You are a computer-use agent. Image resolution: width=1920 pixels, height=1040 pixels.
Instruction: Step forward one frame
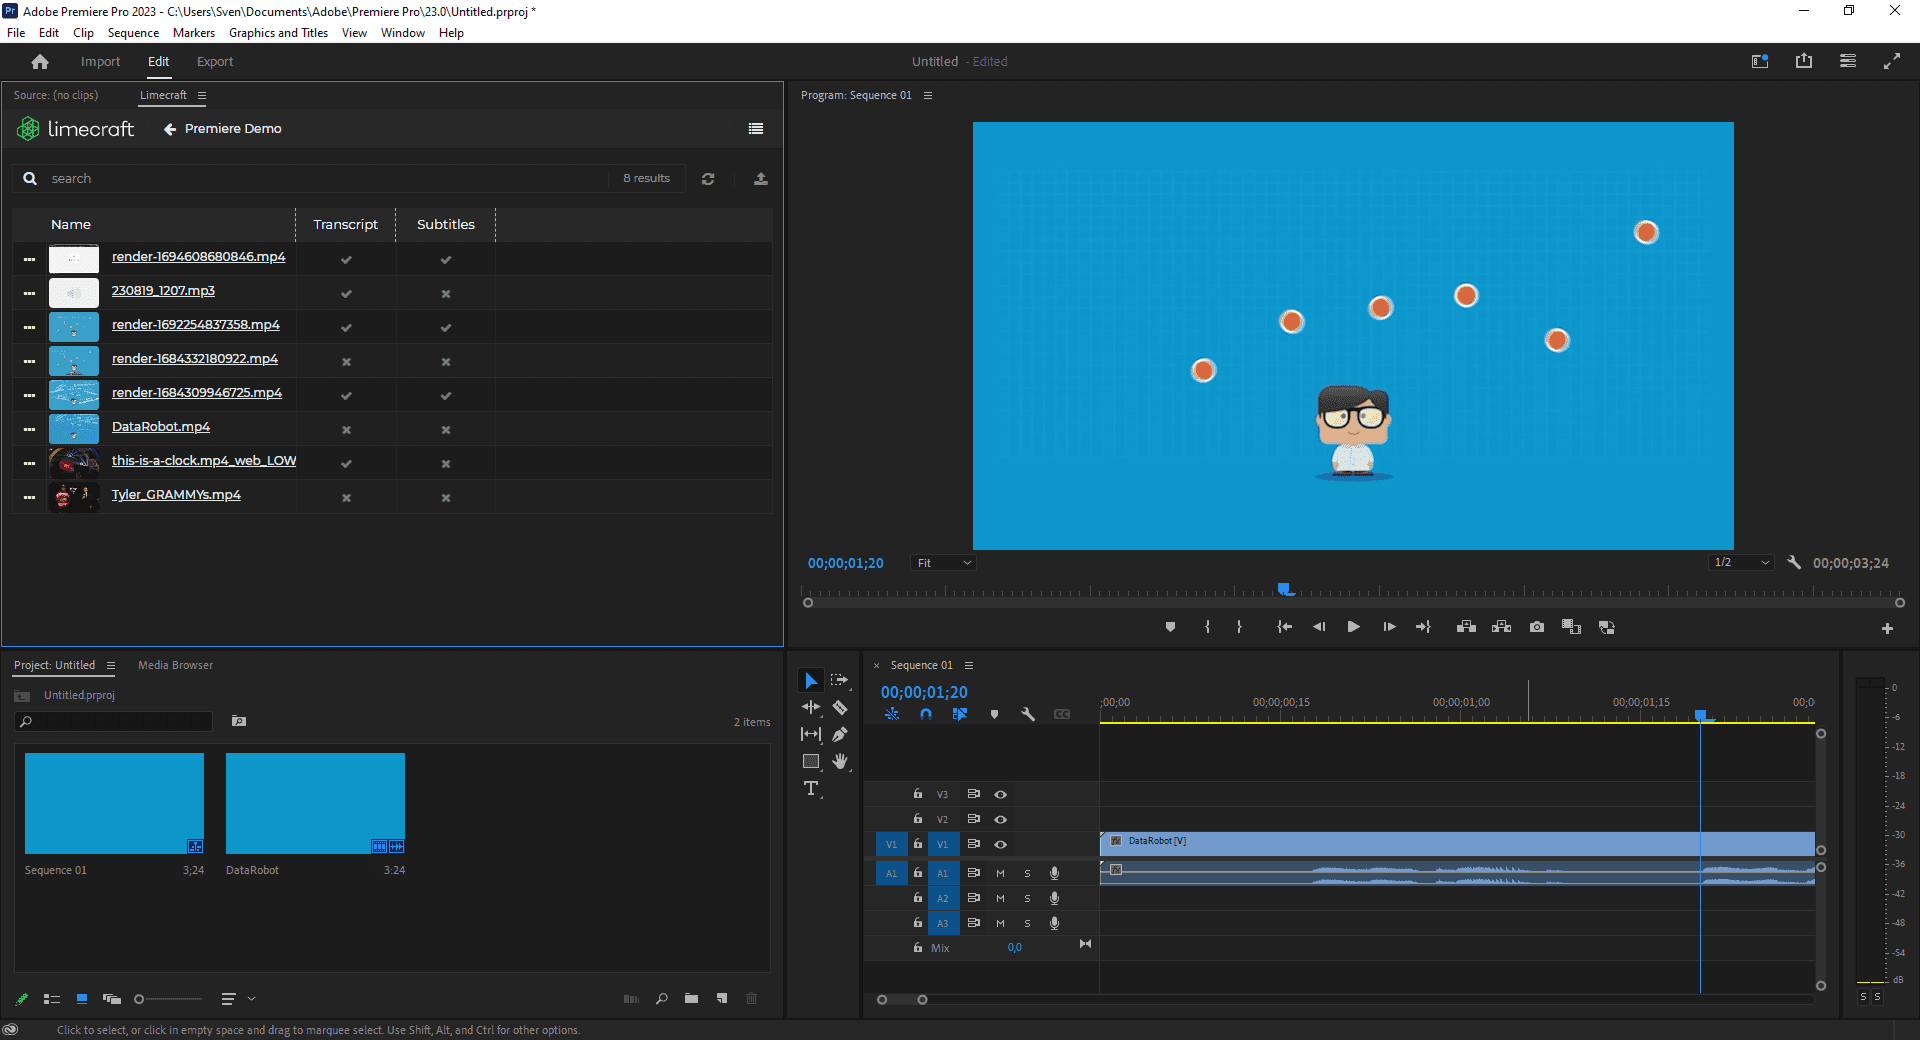tap(1389, 627)
